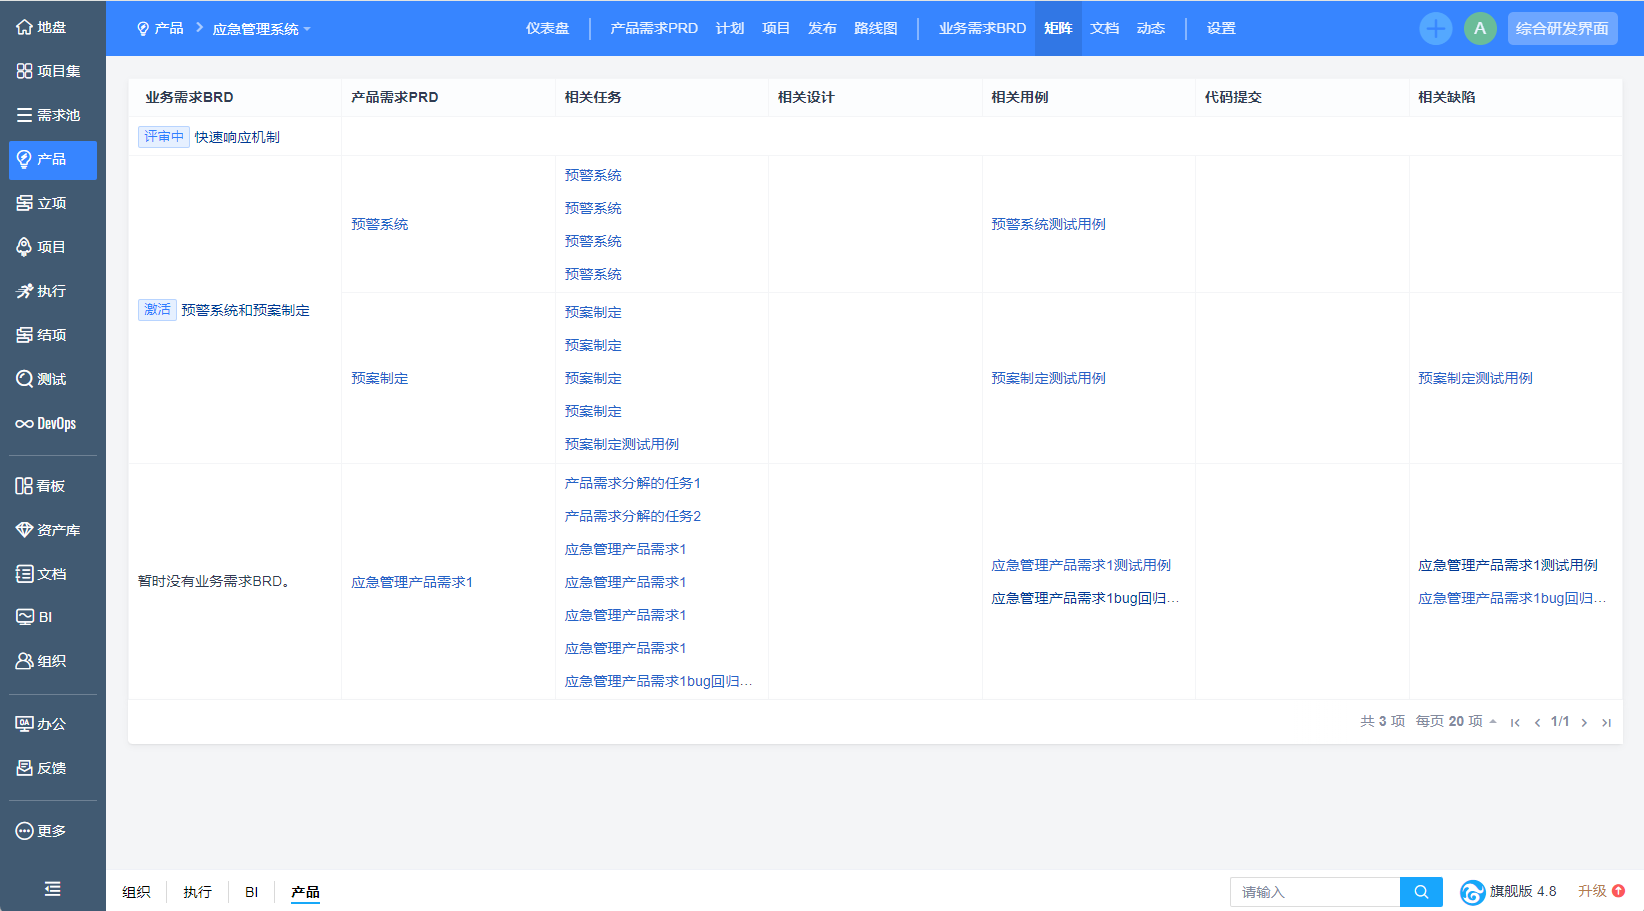Screen dimensions: 1644x911
Task: Open the 每页 20 项 page size dropdown
Action: point(1456,721)
